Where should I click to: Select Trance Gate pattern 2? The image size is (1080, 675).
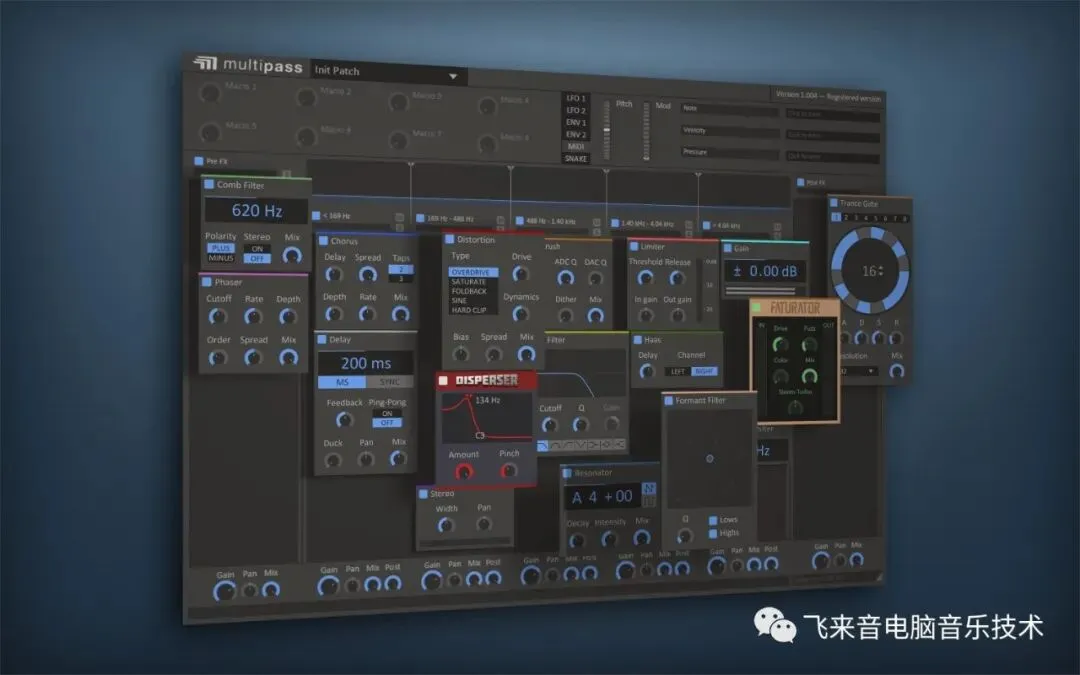(x=846, y=218)
